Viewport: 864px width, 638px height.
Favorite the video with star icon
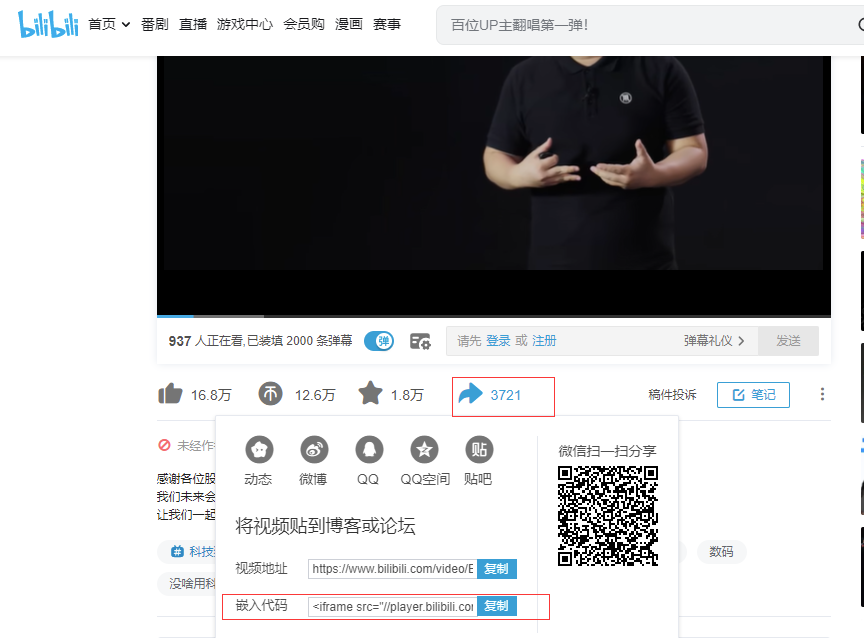tap(370, 393)
